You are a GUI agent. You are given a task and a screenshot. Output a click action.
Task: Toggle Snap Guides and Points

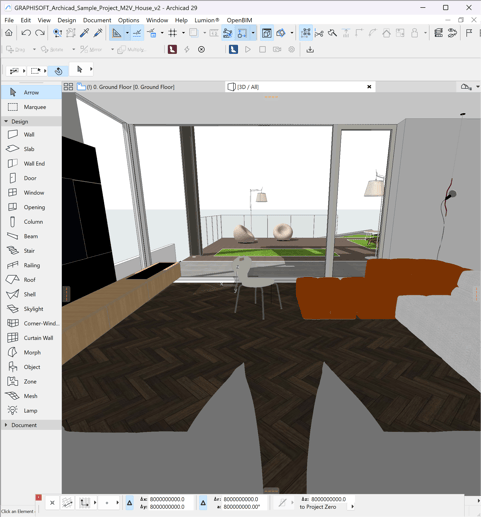pyautogui.click(x=137, y=33)
